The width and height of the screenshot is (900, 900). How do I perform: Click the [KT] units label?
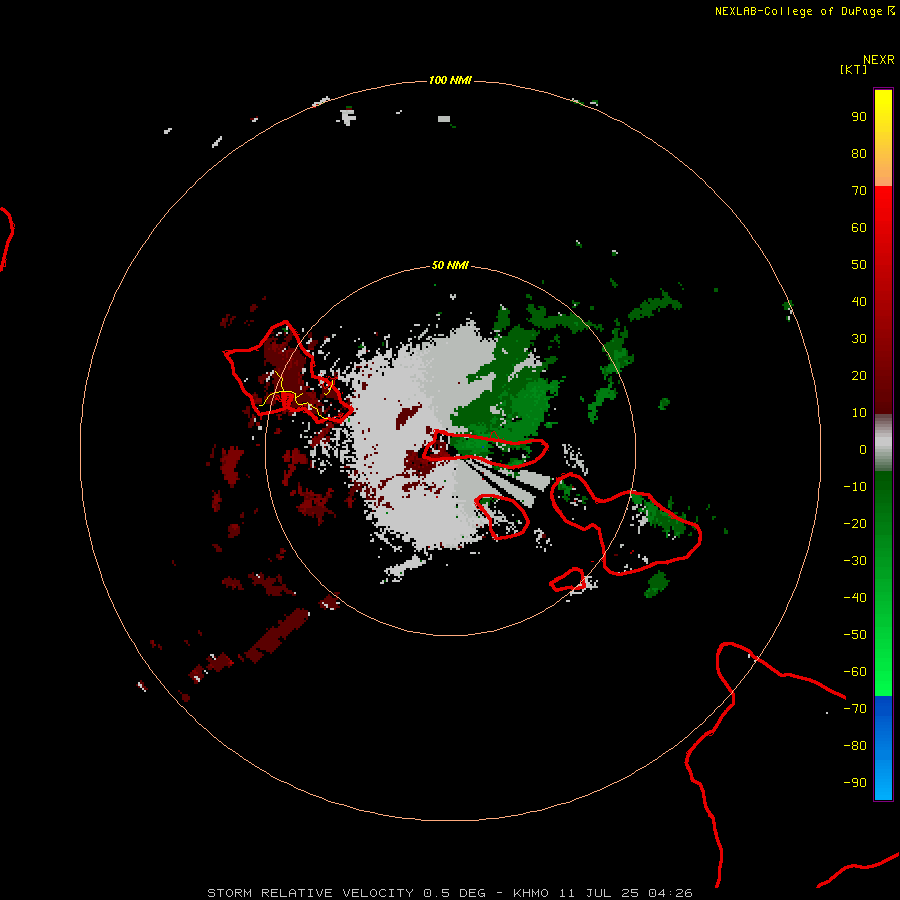pyautogui.click(x=853, y=69)
